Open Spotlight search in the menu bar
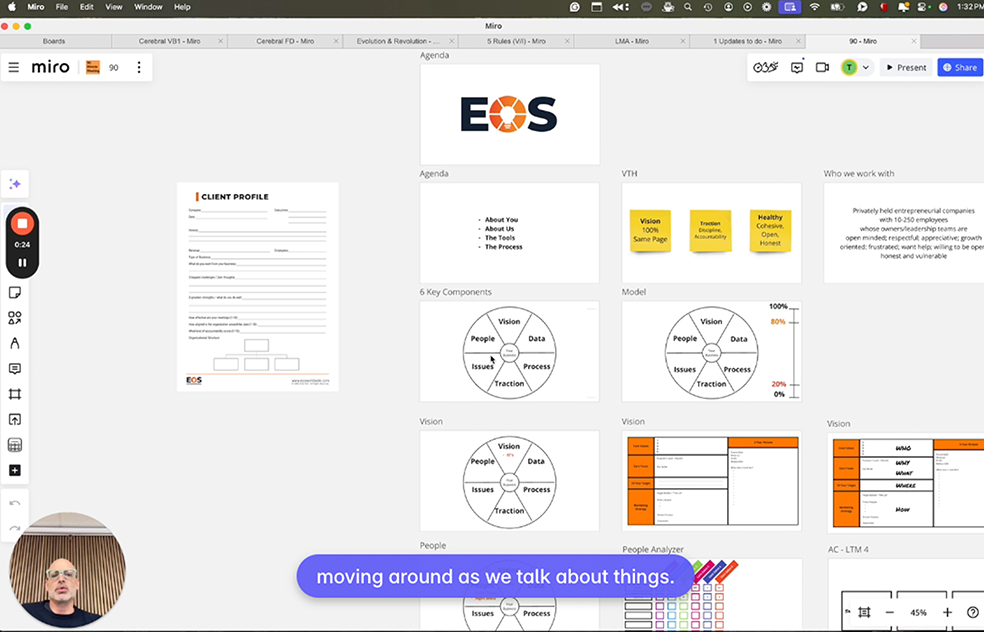984x632 pixels. point(688,7)
